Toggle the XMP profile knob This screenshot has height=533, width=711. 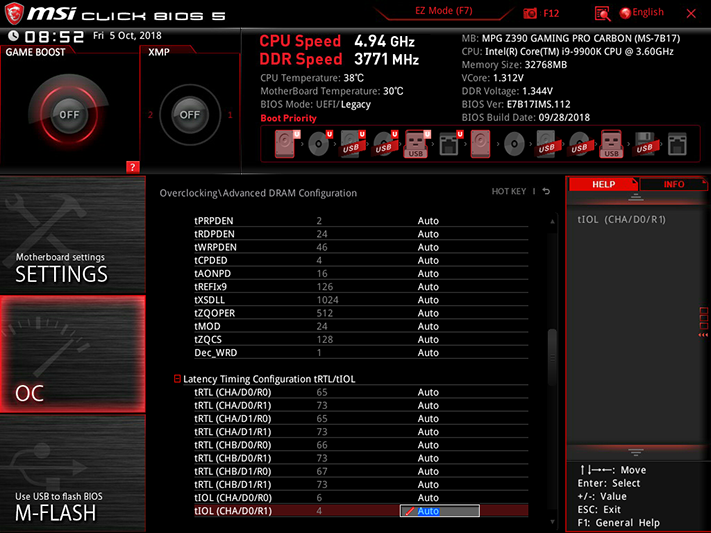(x=190, y=114)
